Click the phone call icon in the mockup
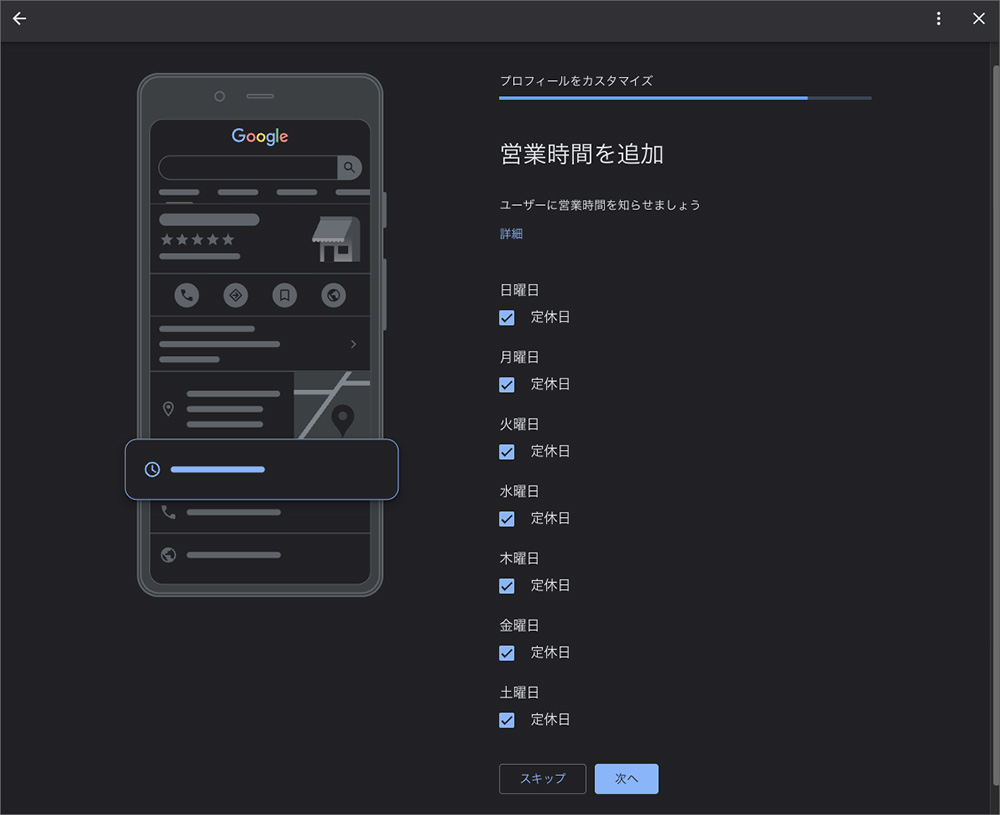 [186, 294]
